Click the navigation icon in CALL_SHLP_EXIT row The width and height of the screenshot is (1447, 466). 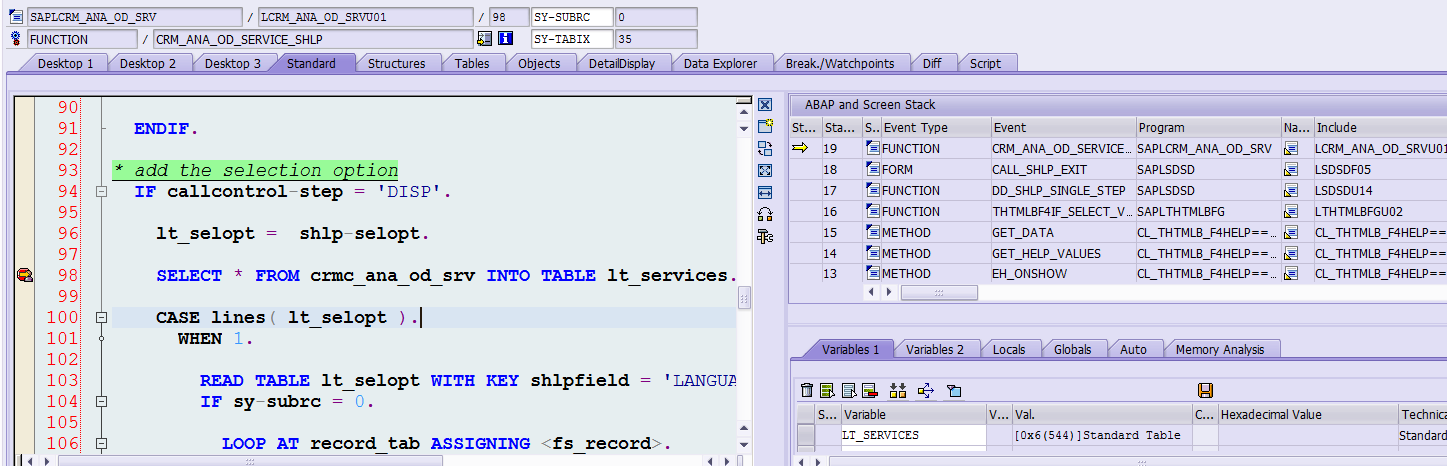point(1291,170)
